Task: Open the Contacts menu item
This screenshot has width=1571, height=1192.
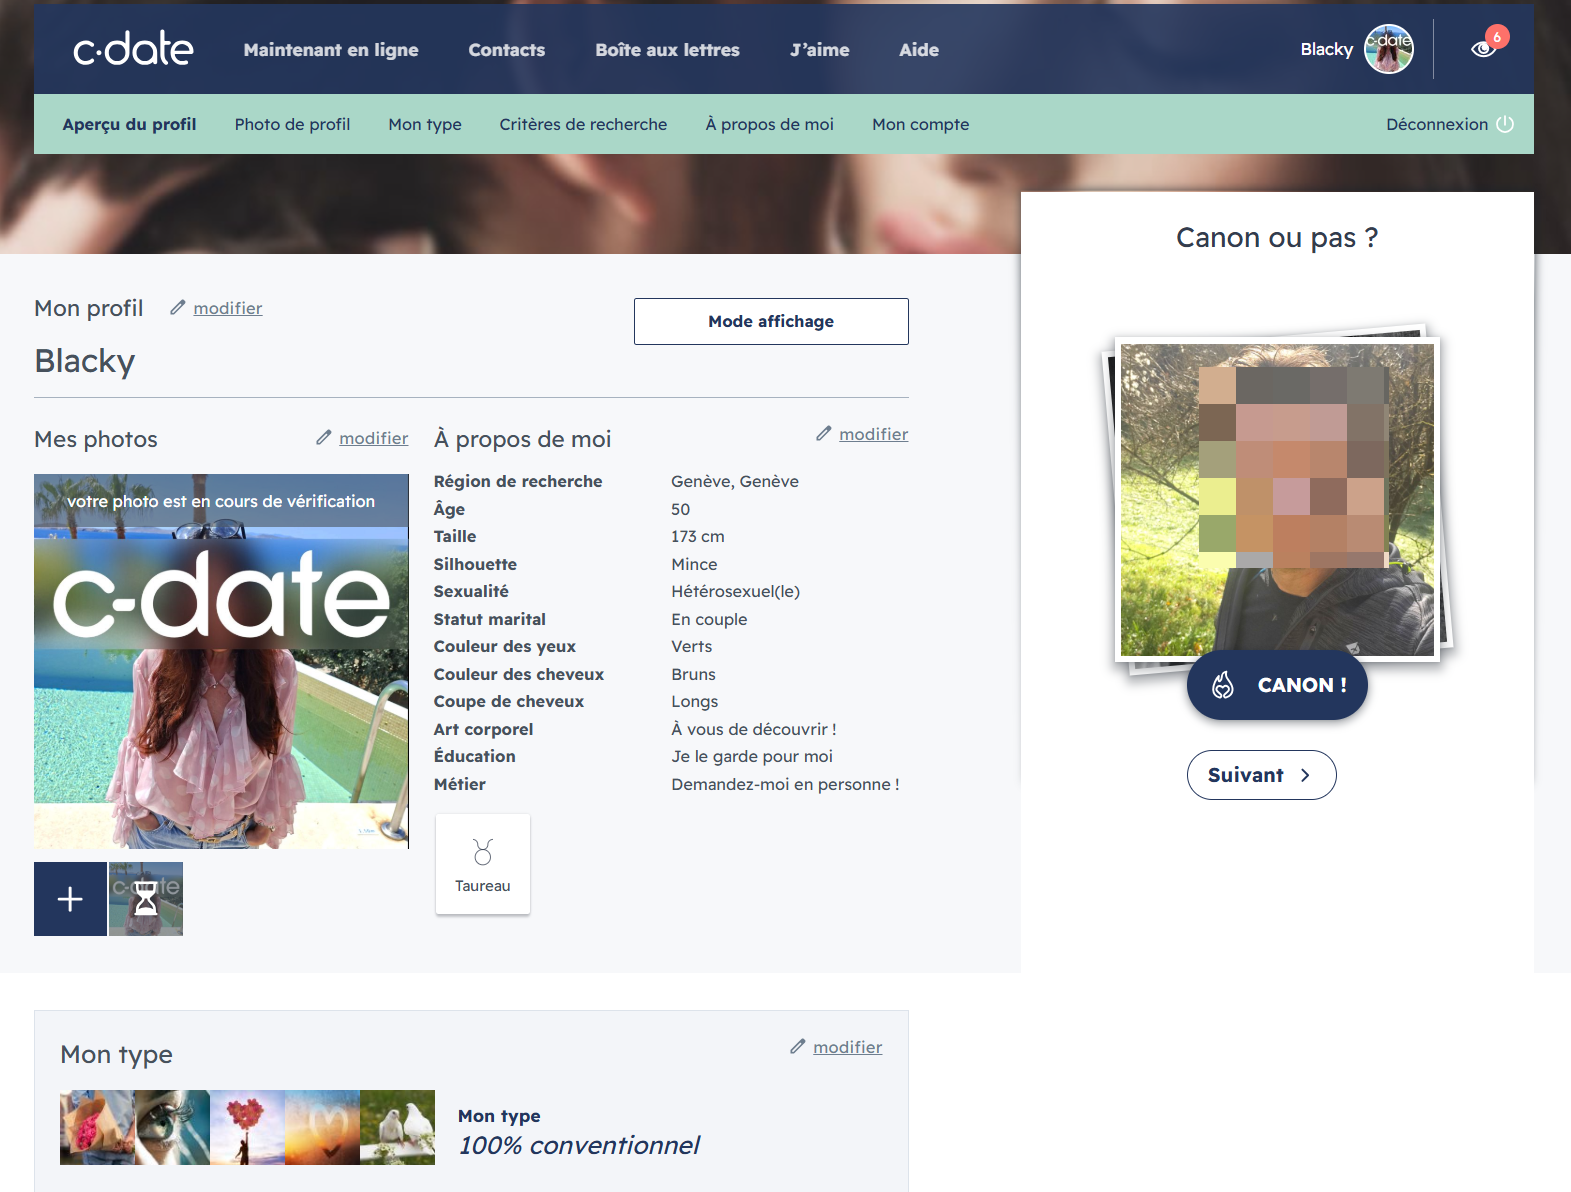Action: pyautogui.click(x=507, y=49)
